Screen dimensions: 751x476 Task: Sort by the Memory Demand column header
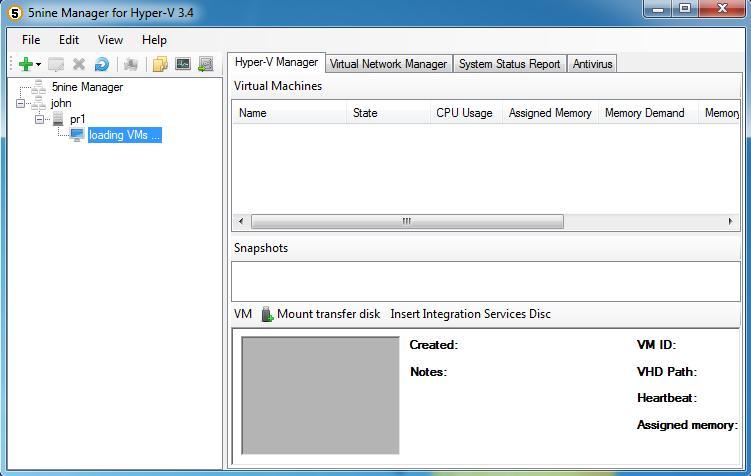point(648,113)
